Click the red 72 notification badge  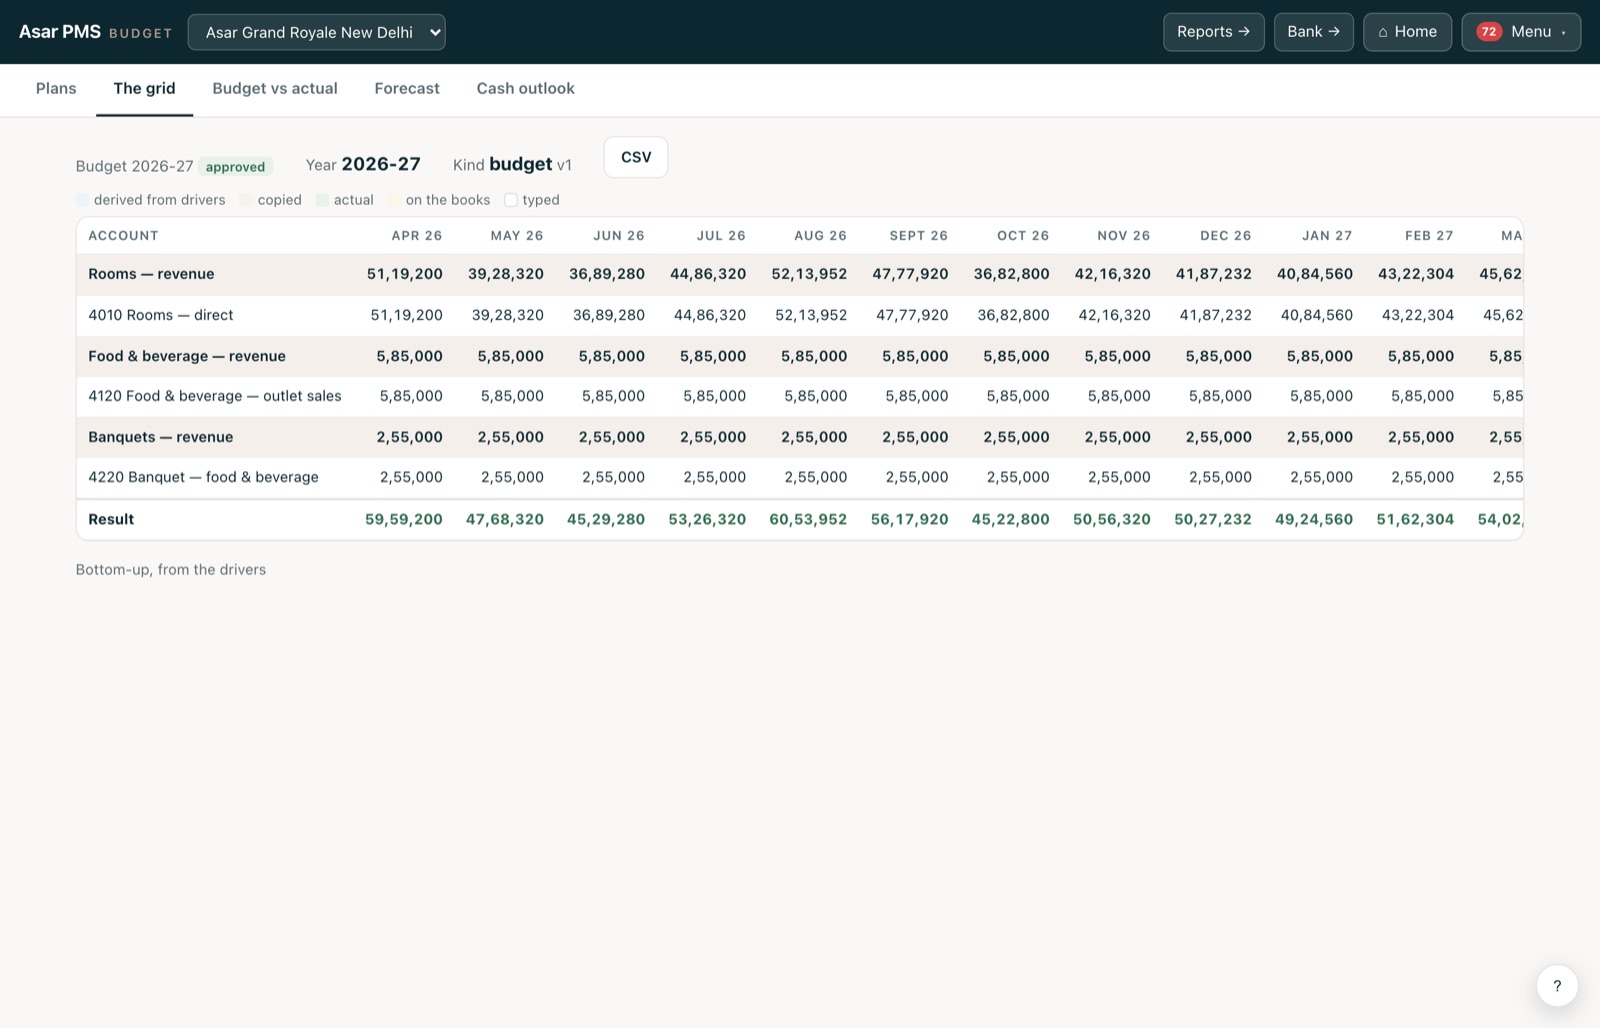tap(1488, 32)
